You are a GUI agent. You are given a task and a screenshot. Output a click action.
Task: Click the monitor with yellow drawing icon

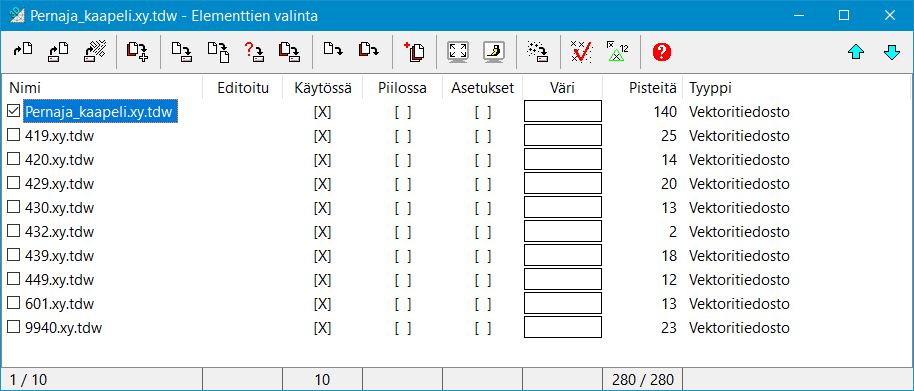[494, 52]
